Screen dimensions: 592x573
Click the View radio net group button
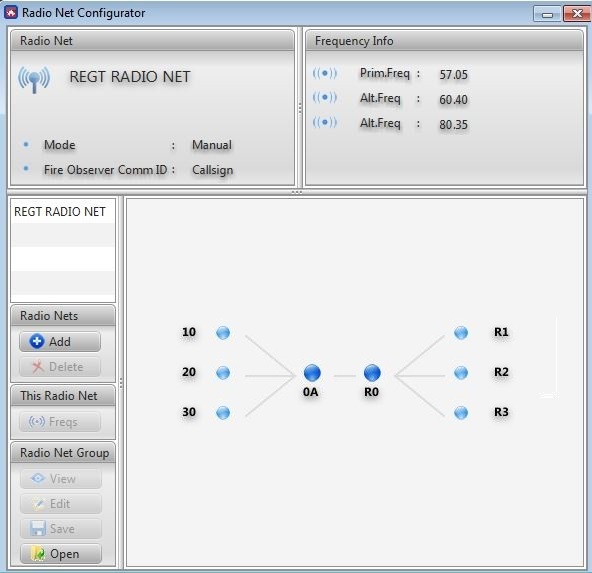(61, 479)
